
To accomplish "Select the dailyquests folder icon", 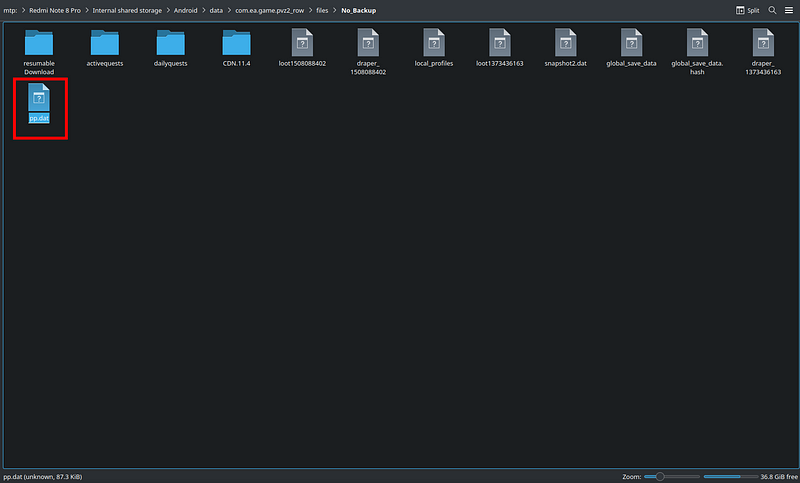I will [170, 42].
